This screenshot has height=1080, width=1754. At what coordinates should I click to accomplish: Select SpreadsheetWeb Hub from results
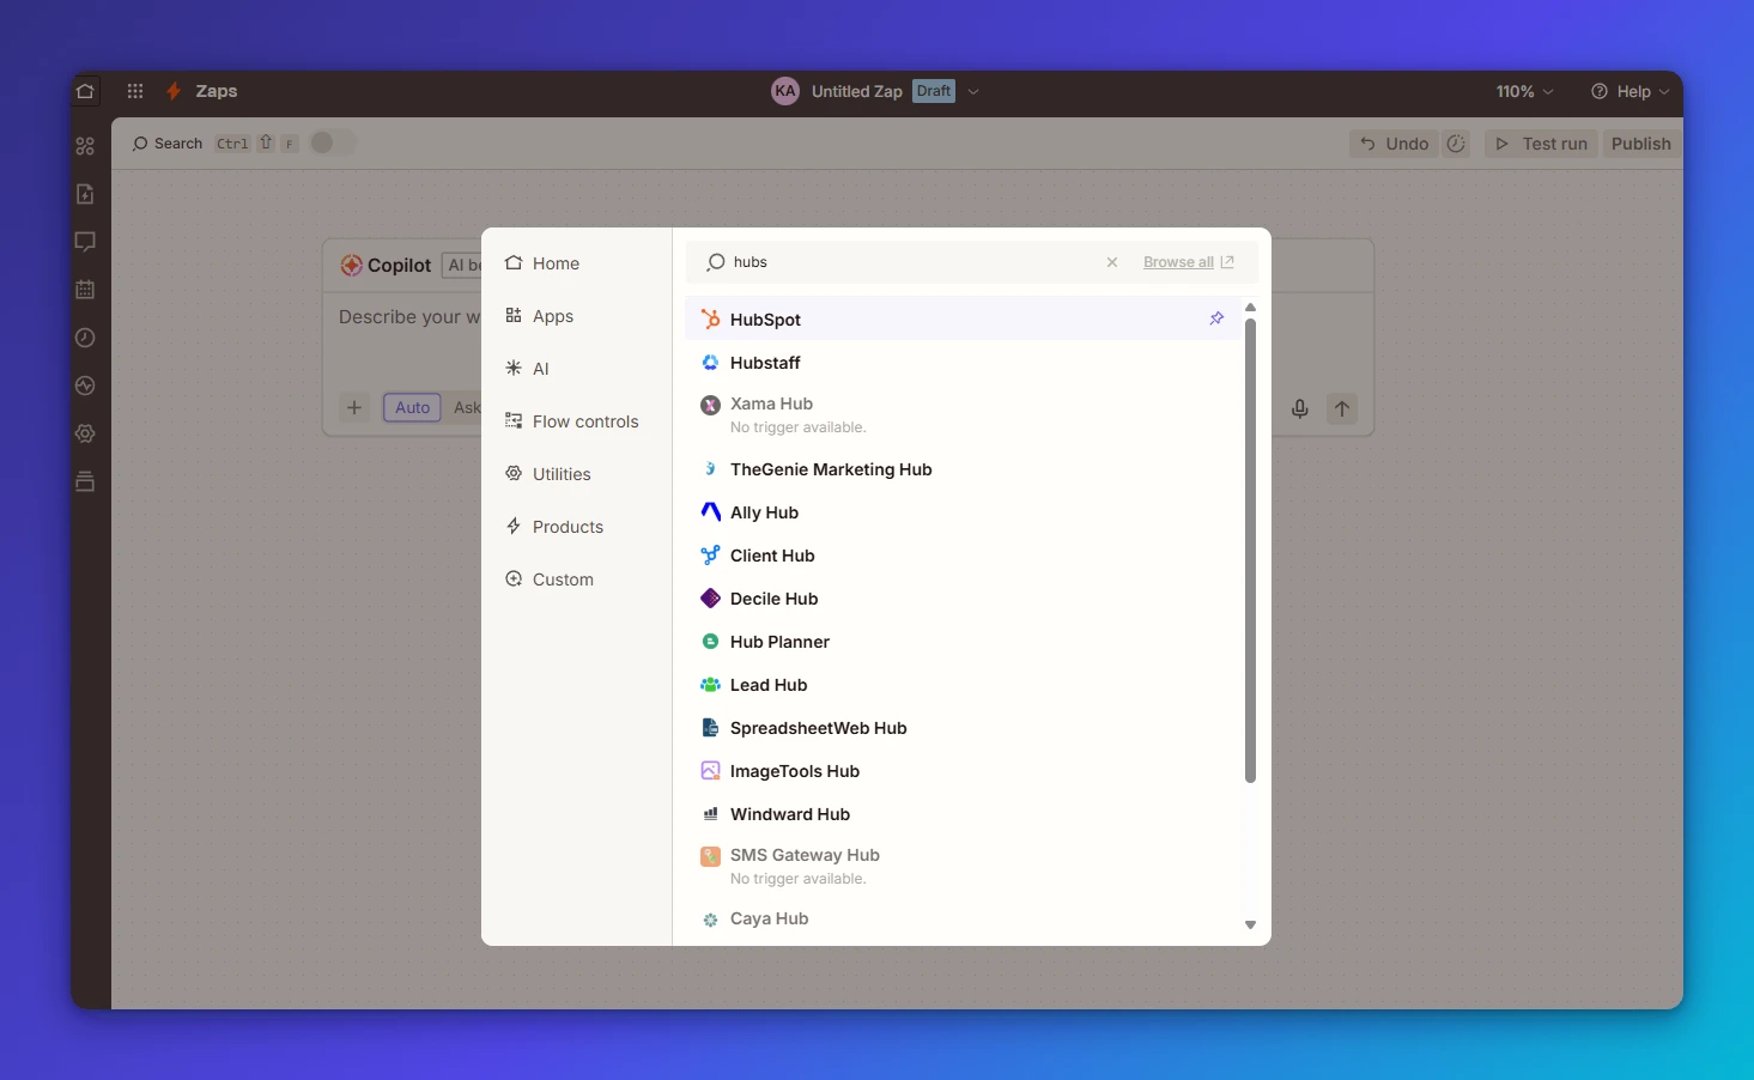click(x=963, y=728)
